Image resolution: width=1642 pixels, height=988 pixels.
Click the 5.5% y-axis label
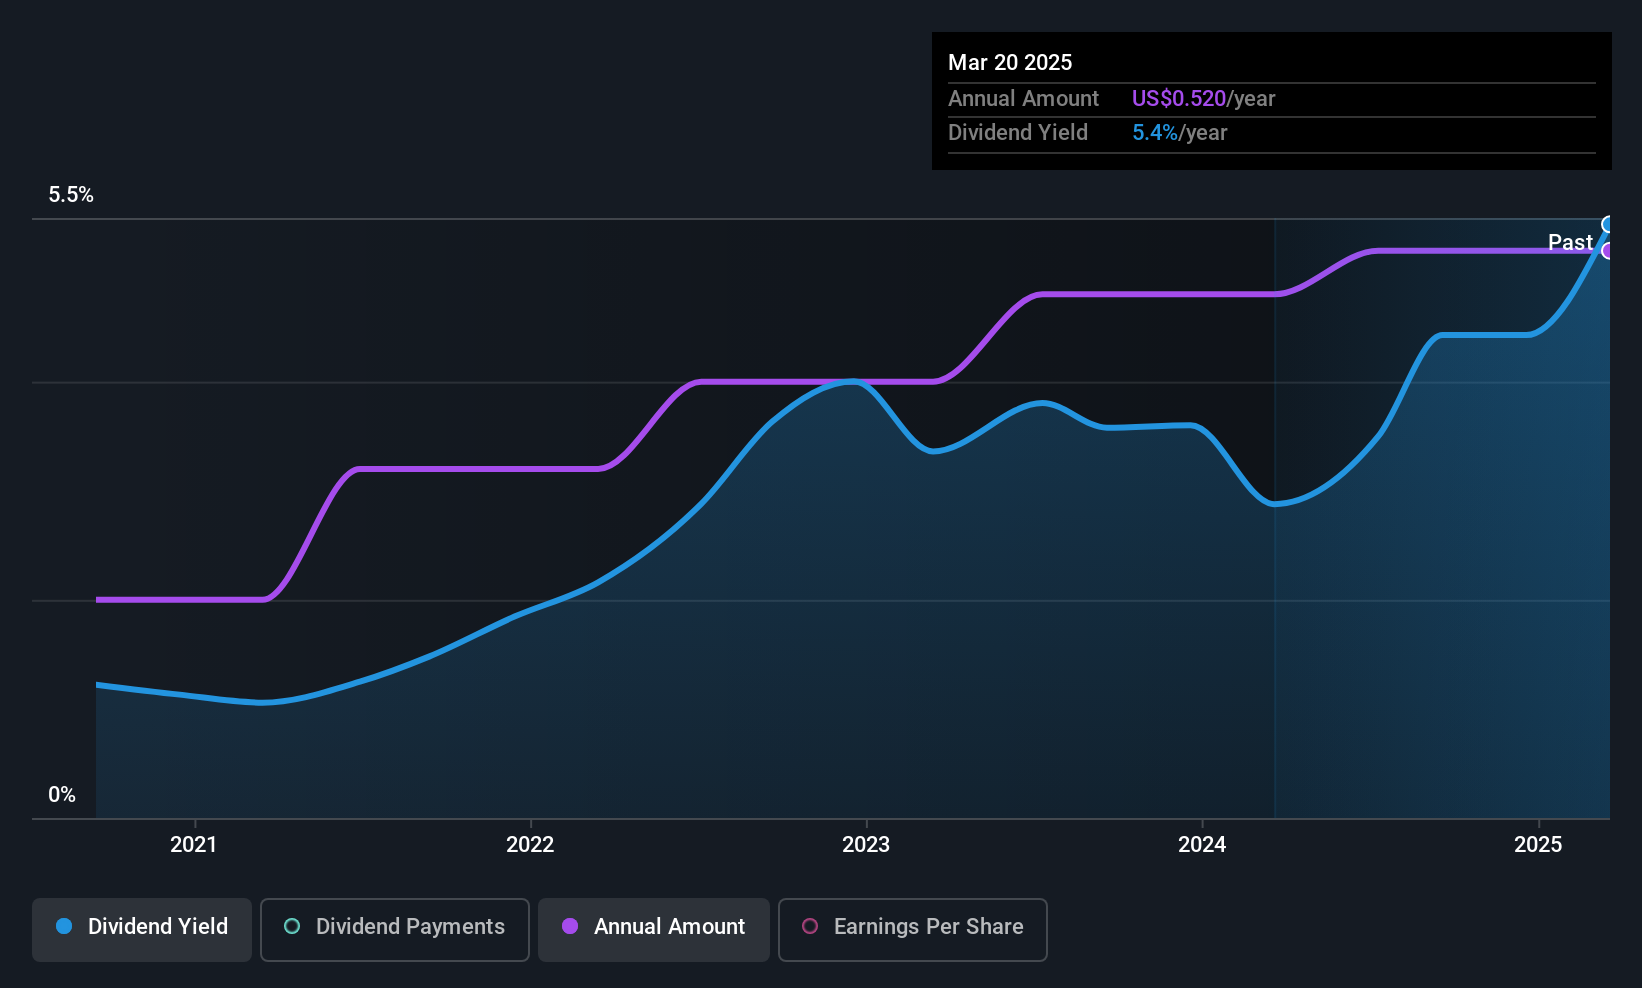71,194
